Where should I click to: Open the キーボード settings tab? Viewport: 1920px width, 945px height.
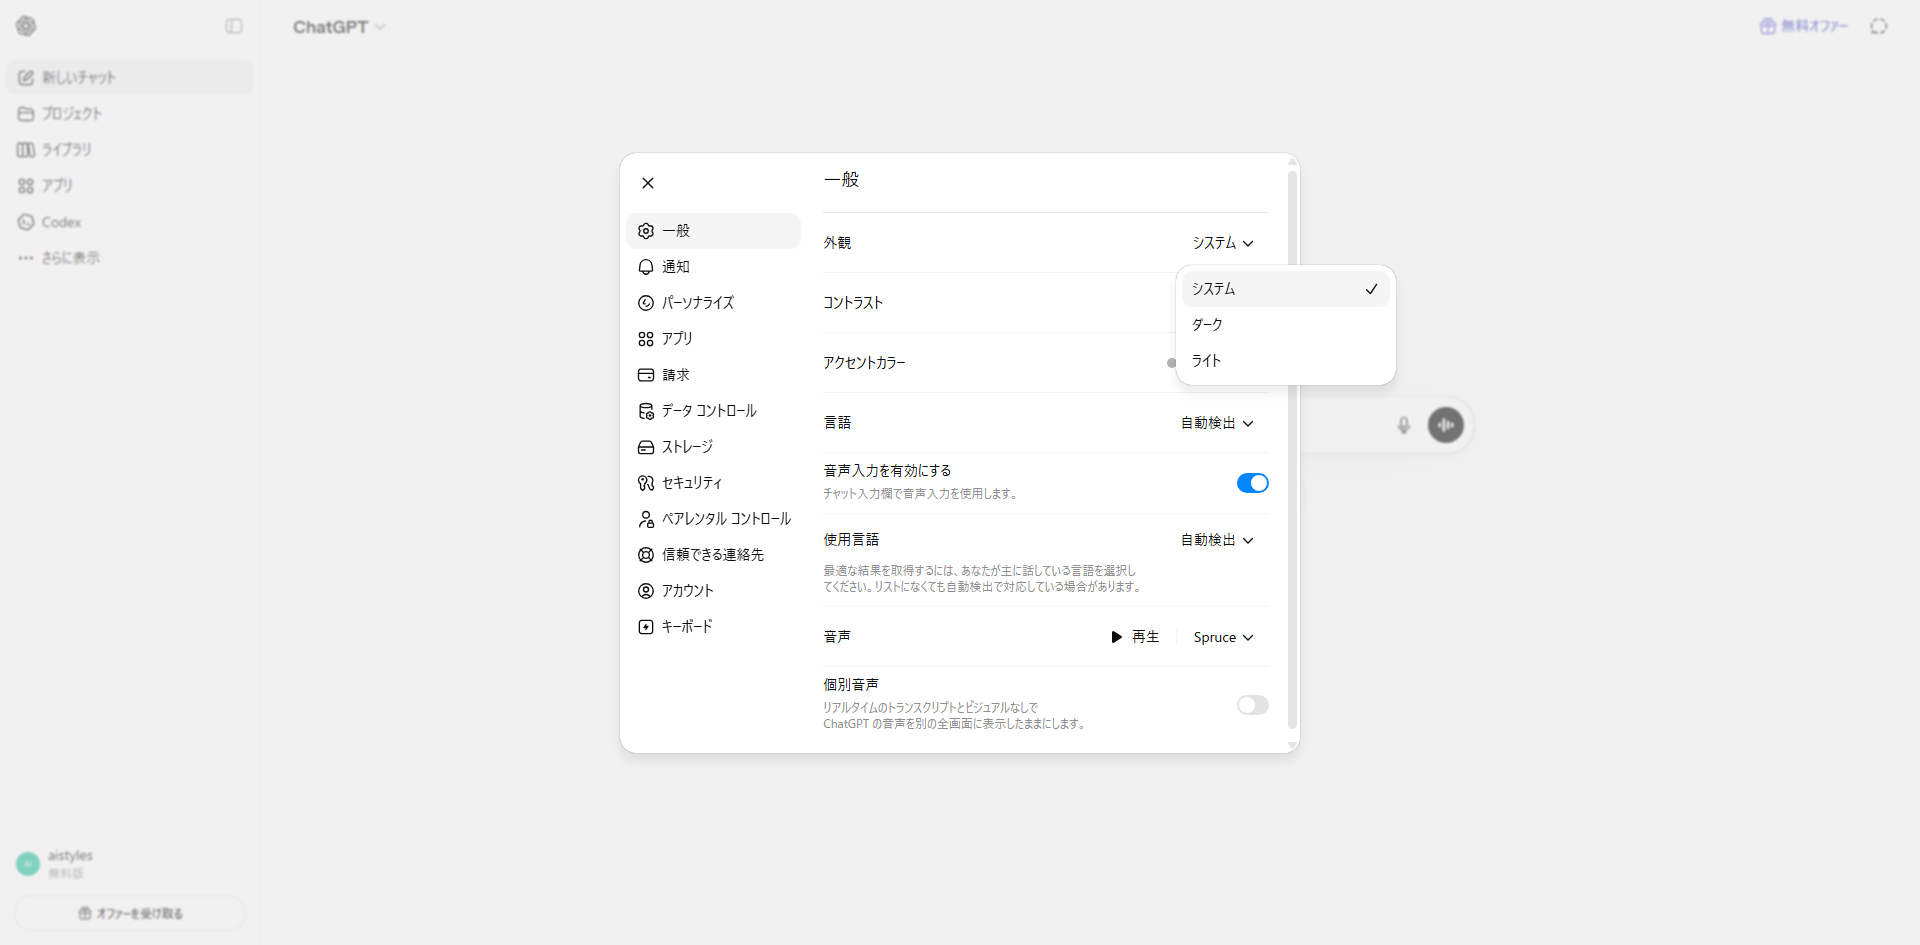click(713, 627)
